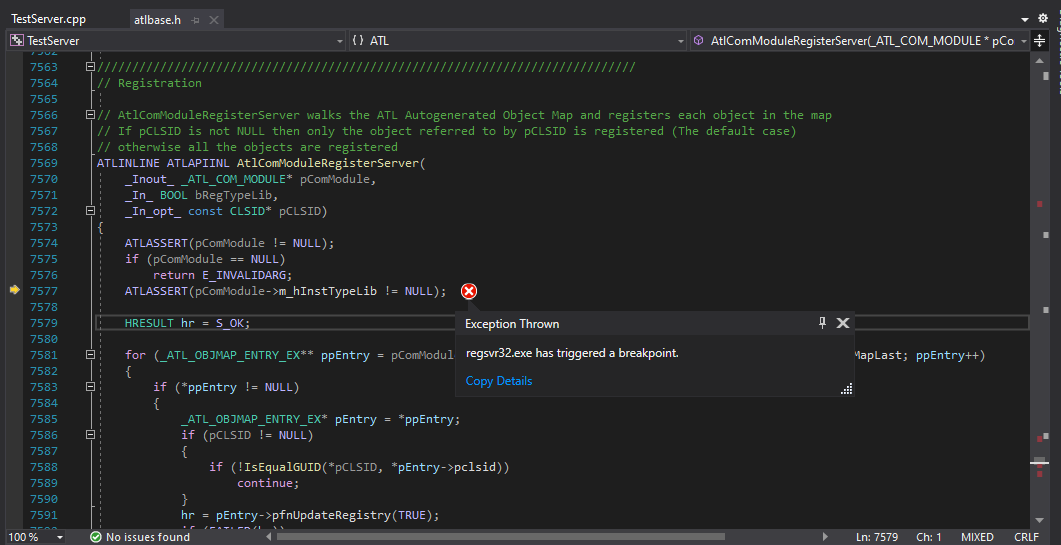
Task: Click the pfnUpdateRegistry(TRUE) call on line 7591
Action: pyautogui.click(x=355, y=515)
